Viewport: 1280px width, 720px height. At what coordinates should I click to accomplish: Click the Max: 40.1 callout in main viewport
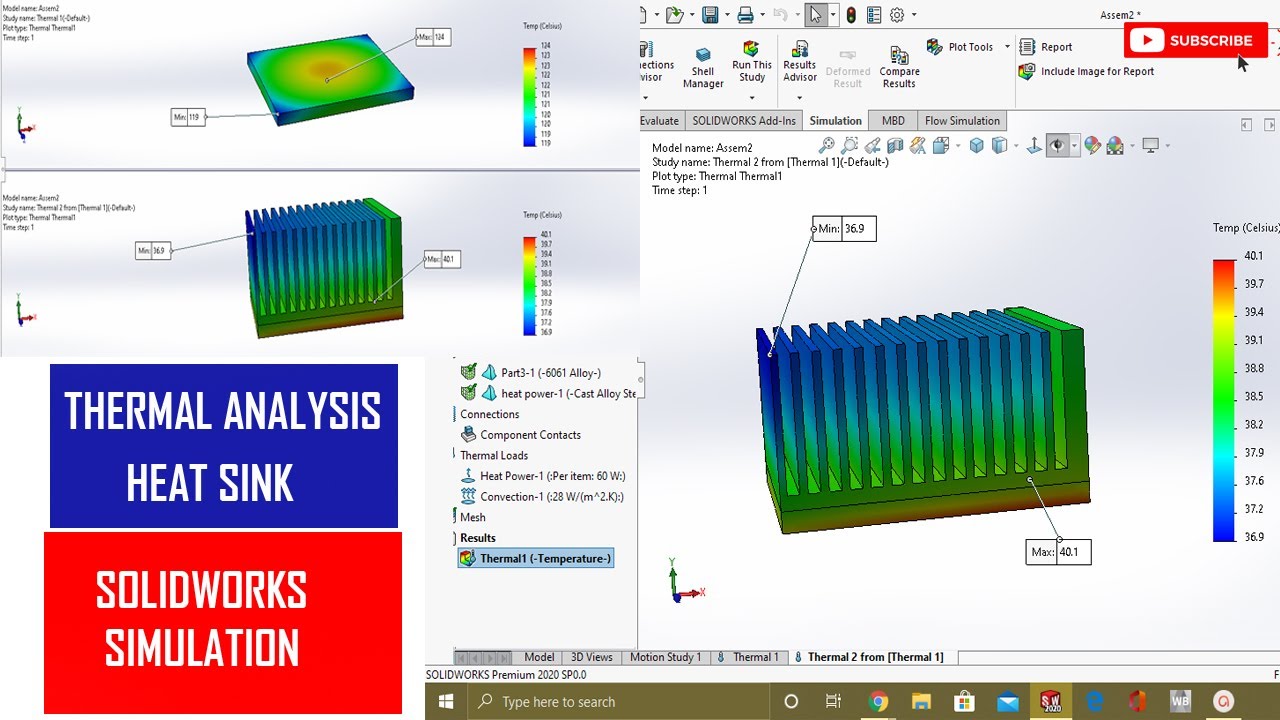coord(1058,552)
